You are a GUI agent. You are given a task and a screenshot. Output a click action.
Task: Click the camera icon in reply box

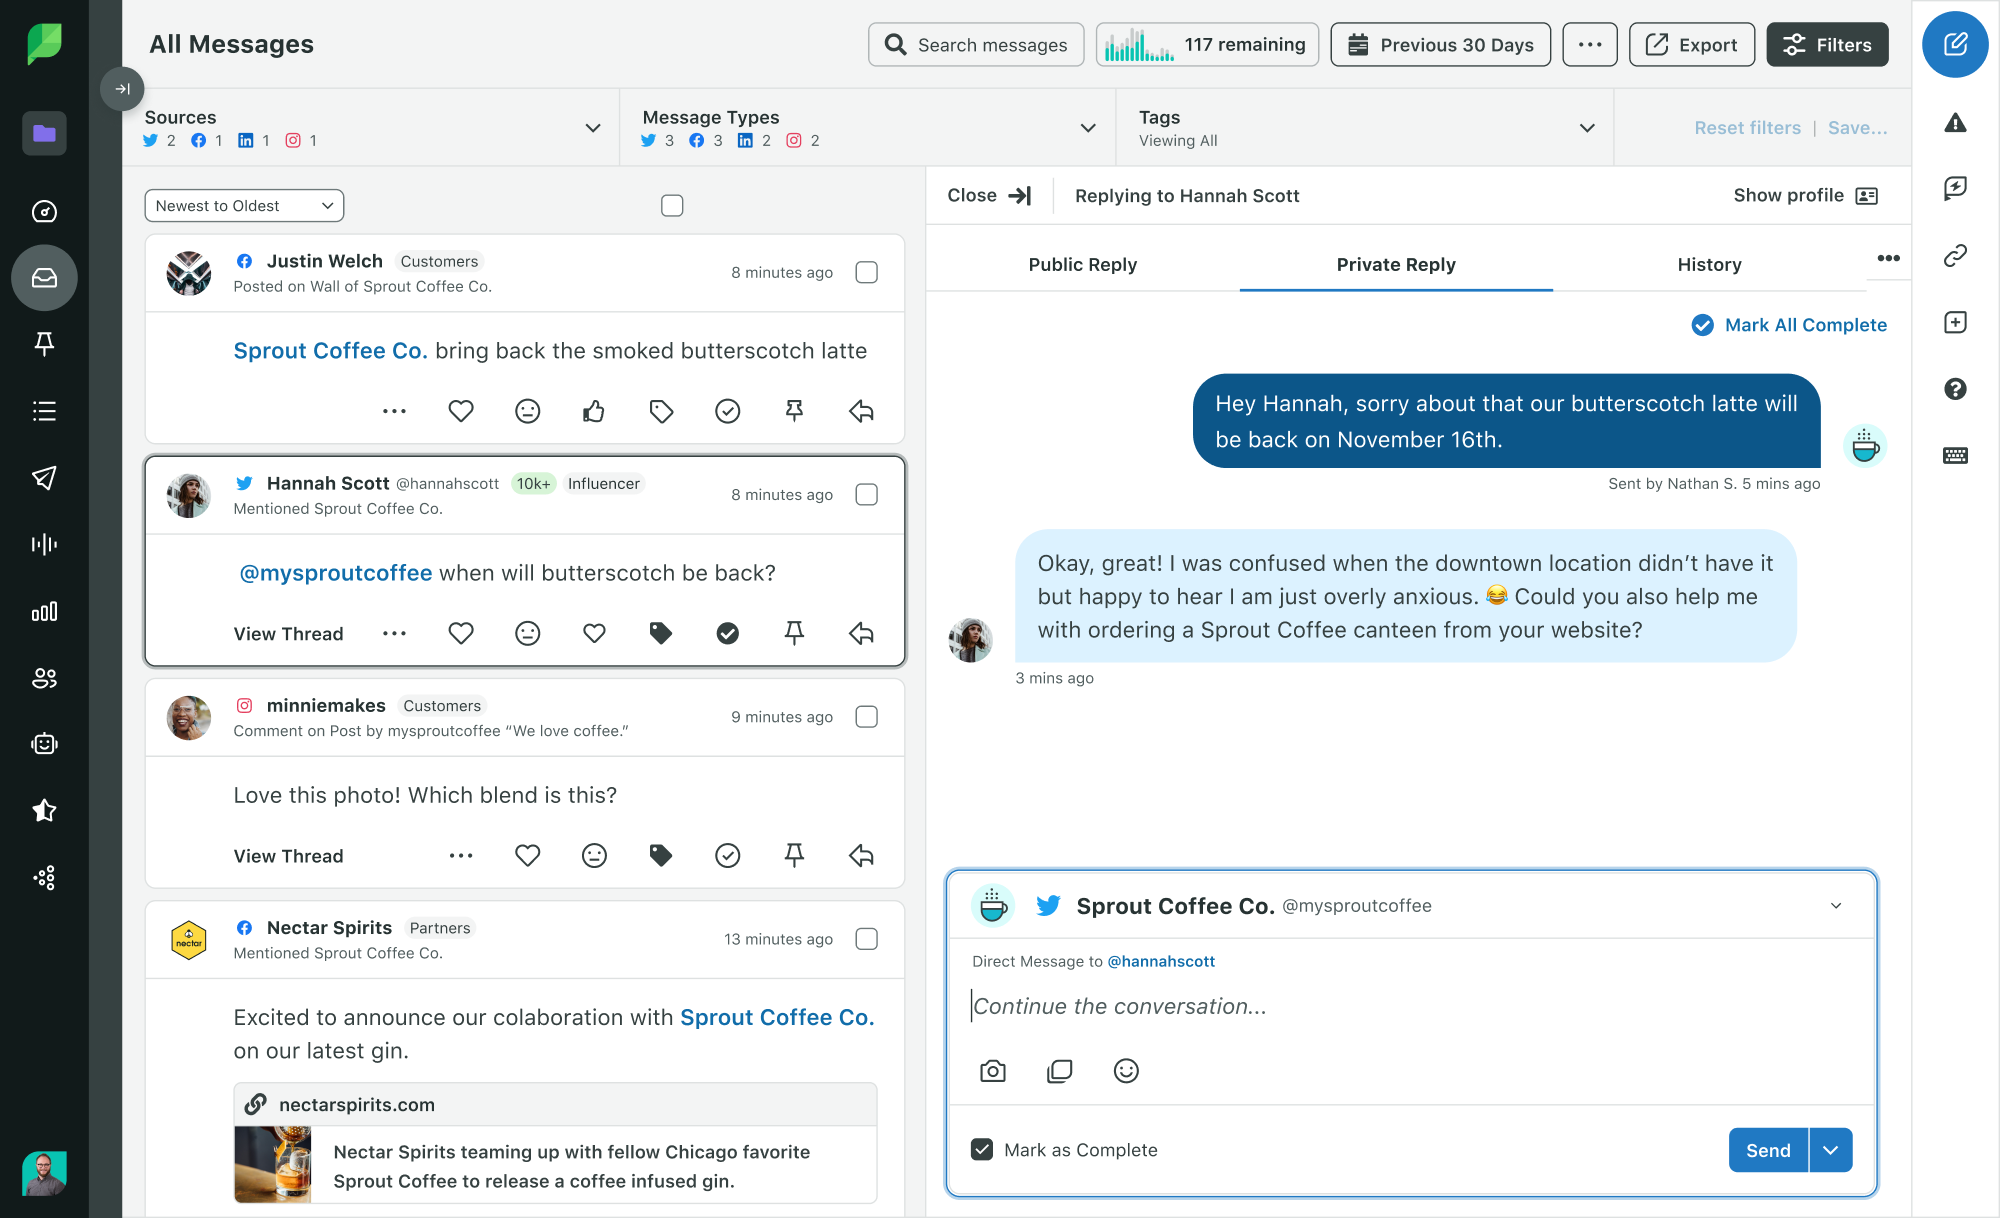[992, 1071]
